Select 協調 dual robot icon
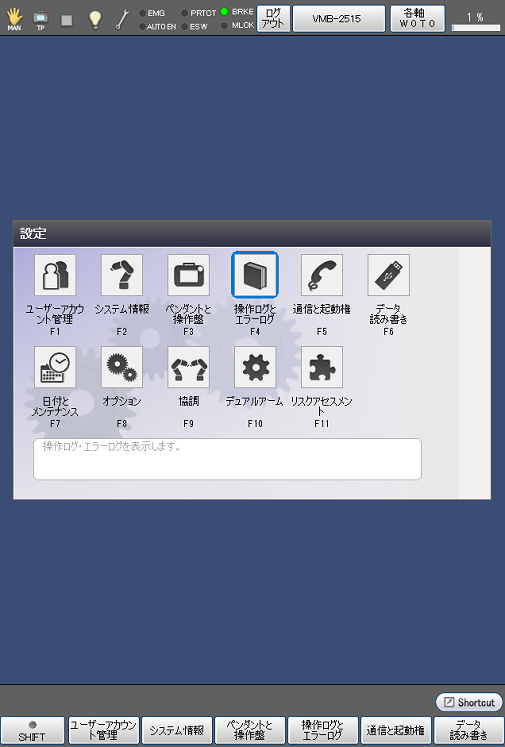This screenshot has width=505, height=747. pos(188,367)
